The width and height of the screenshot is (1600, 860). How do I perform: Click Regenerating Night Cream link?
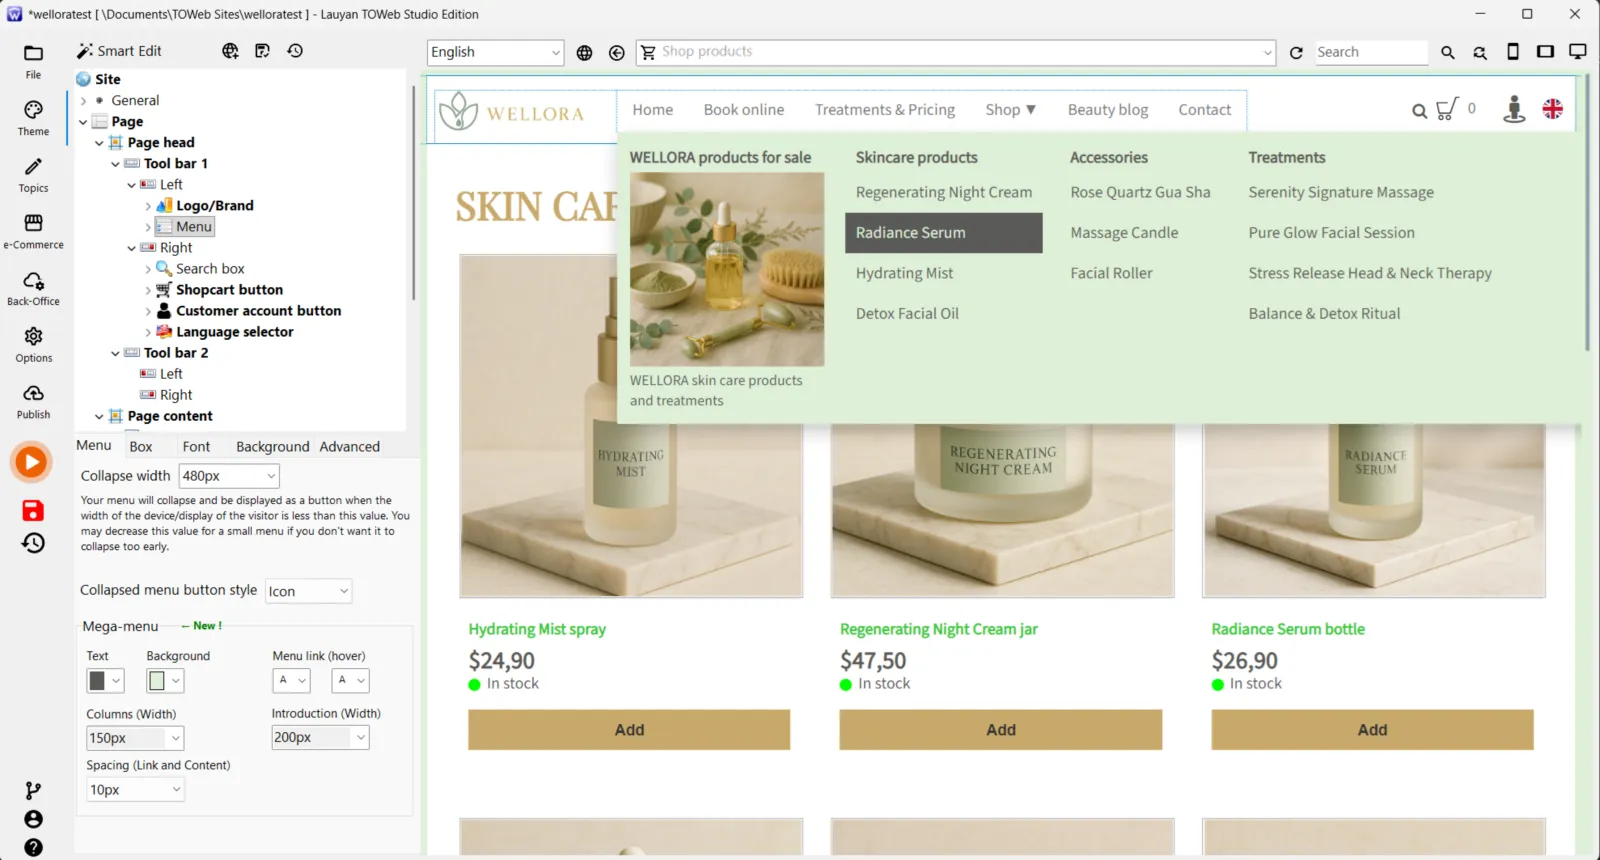point(944,193)
